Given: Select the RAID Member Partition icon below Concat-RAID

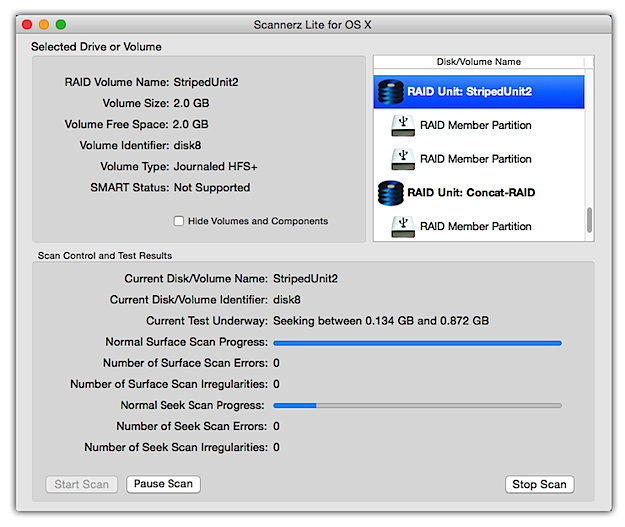Looking at the screenshot, I should point(403,227).
